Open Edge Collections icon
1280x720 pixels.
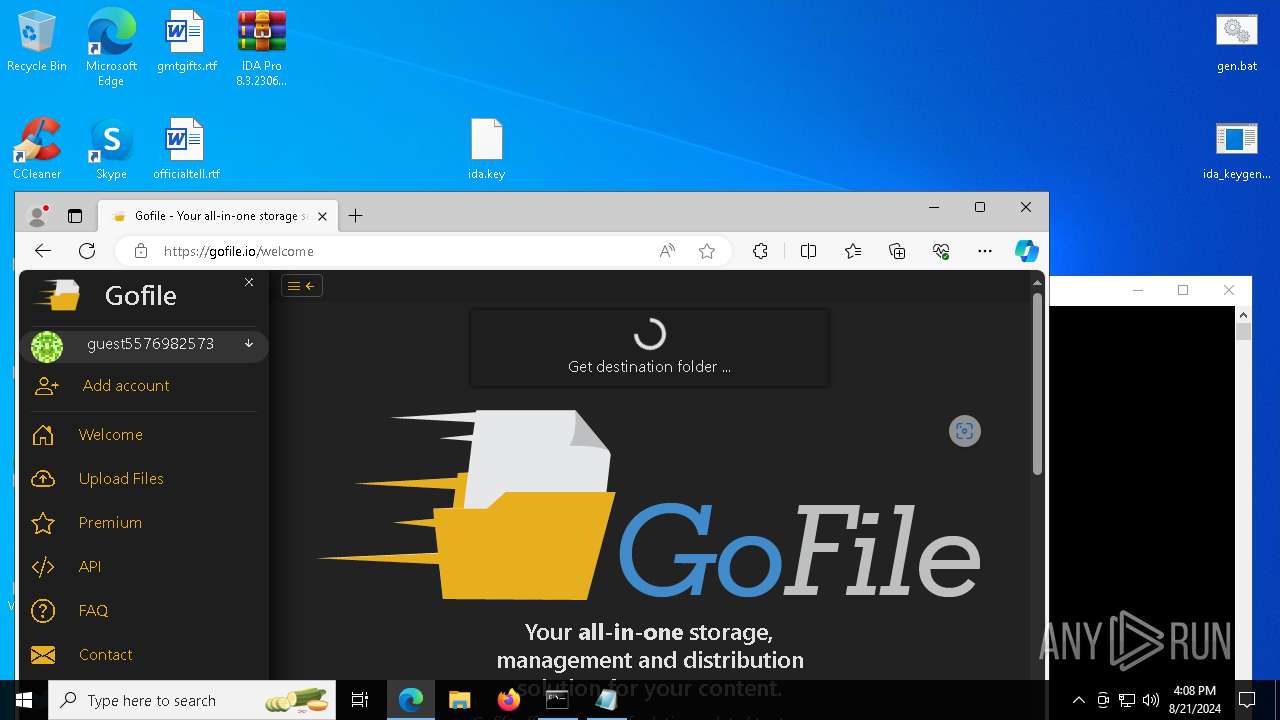pyautogui.click(x=897, y=251)
